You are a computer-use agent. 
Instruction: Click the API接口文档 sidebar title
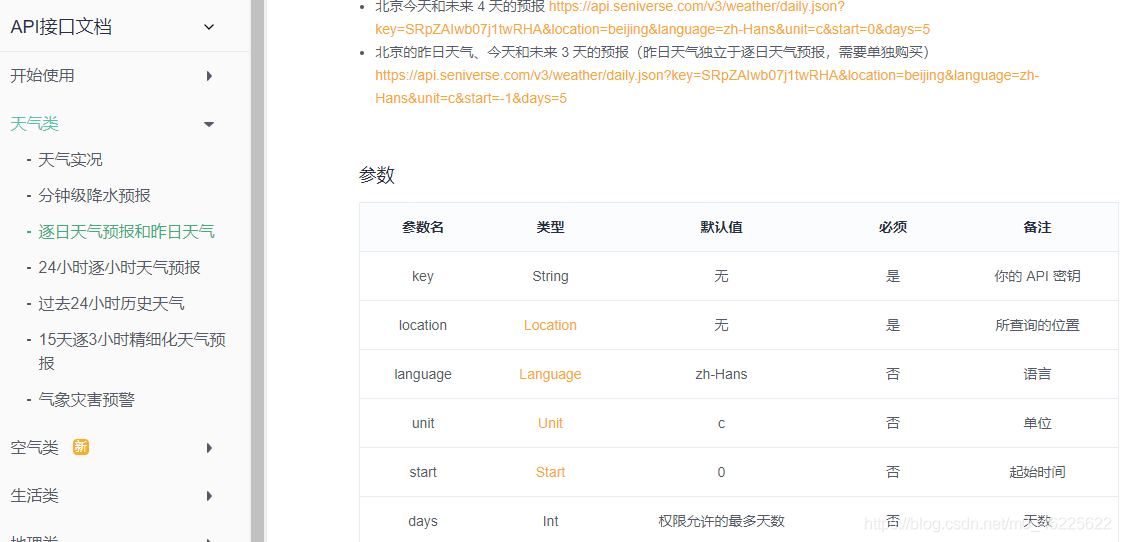point(61,27)
